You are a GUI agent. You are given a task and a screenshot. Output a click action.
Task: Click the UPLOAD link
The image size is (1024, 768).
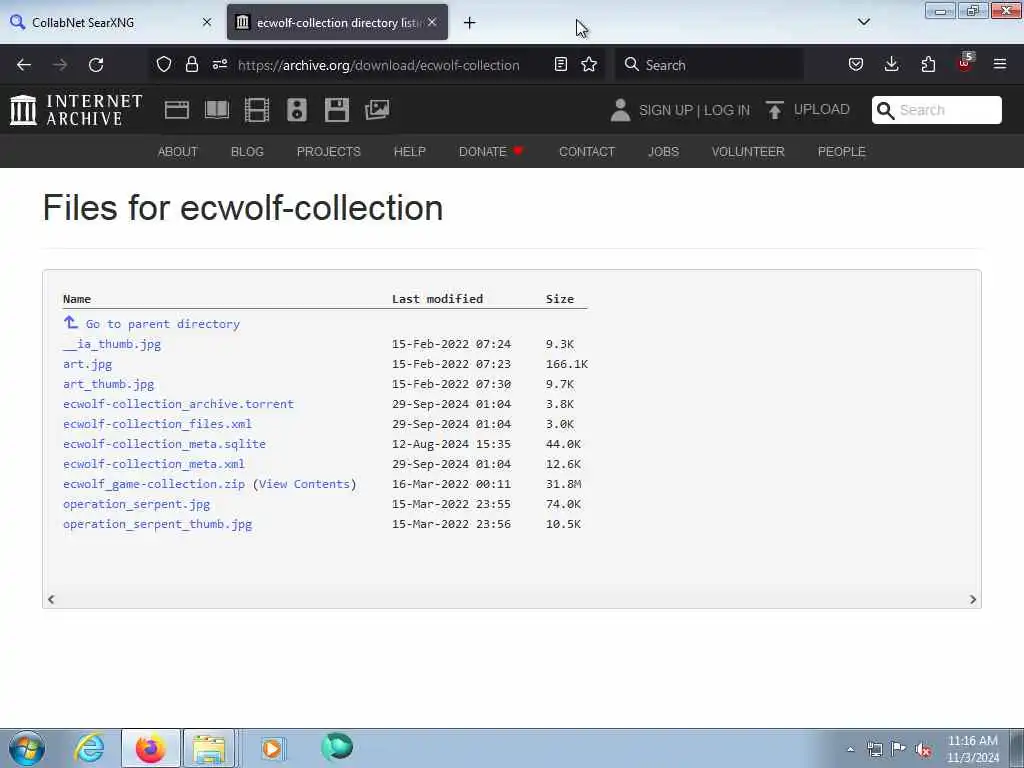(x=822, y=110)
